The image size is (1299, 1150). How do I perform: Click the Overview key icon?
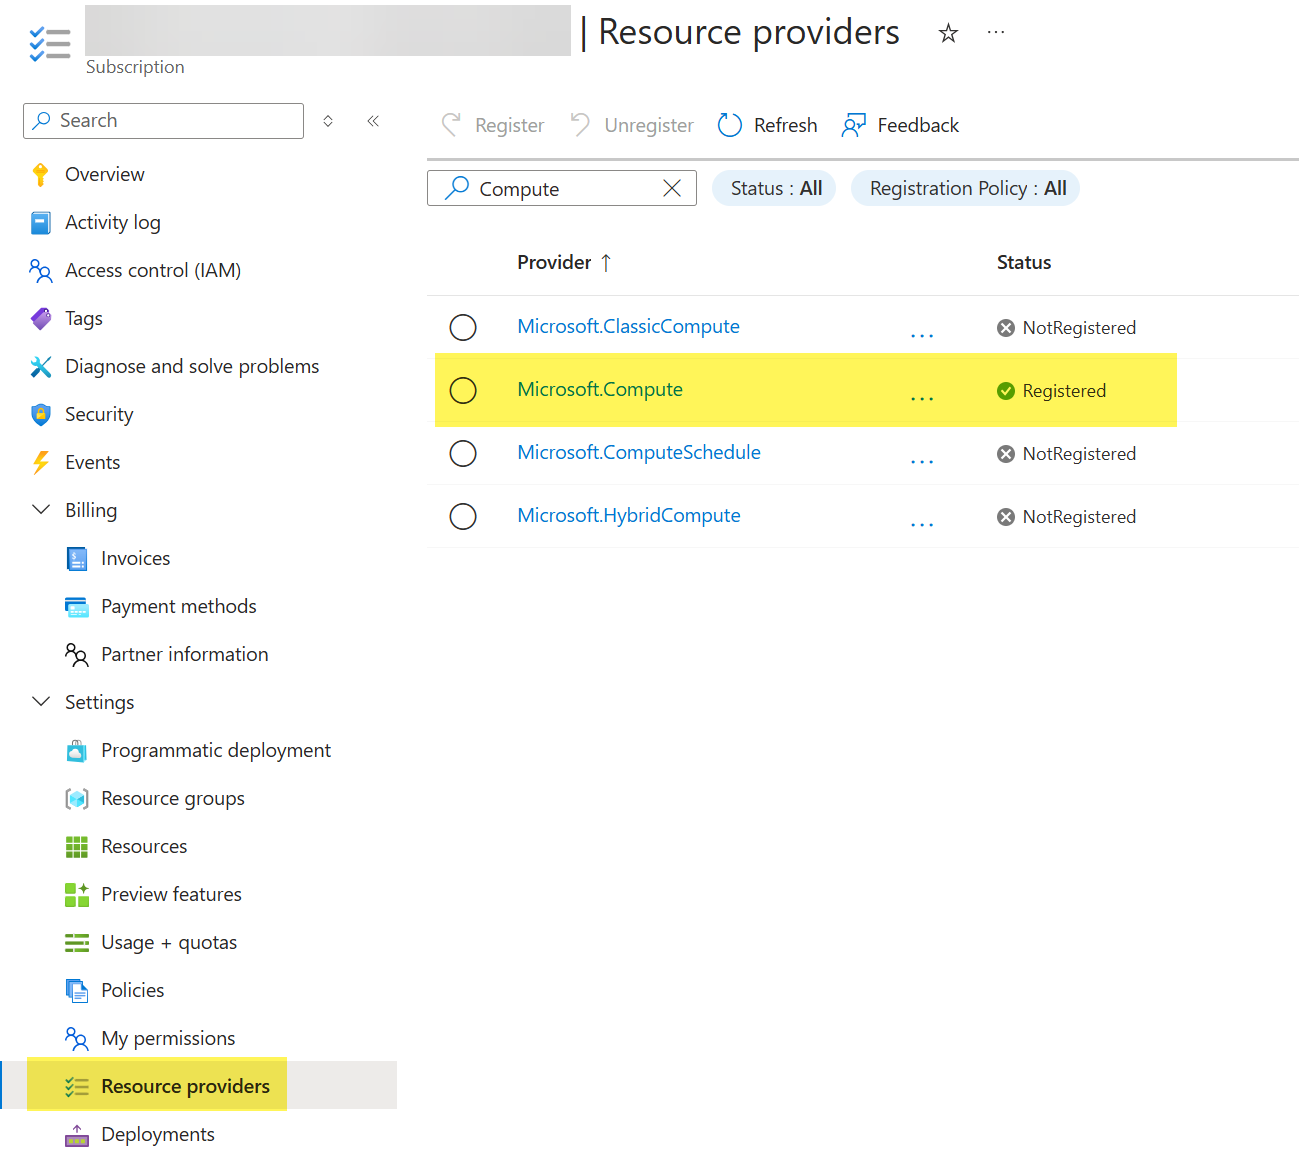click(x=41, y=175)
